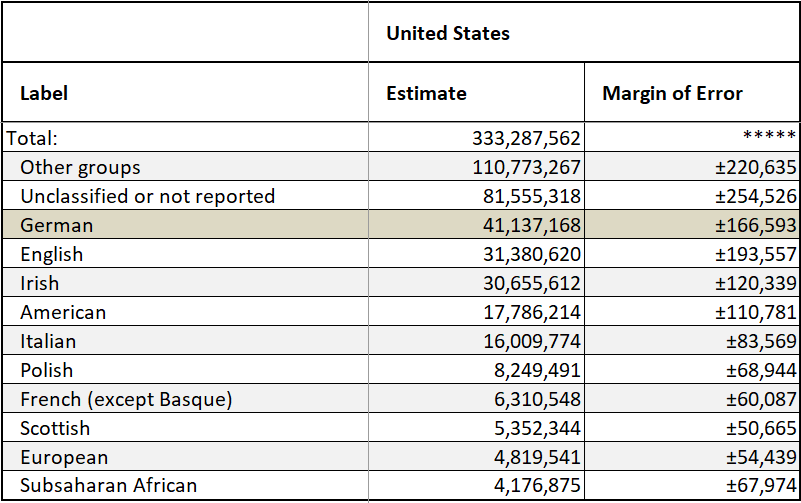Select the total estimate 333,287,562 cell
Image resolution: width=801 pixels, height=503 pixels.
[x=527, y=138]
